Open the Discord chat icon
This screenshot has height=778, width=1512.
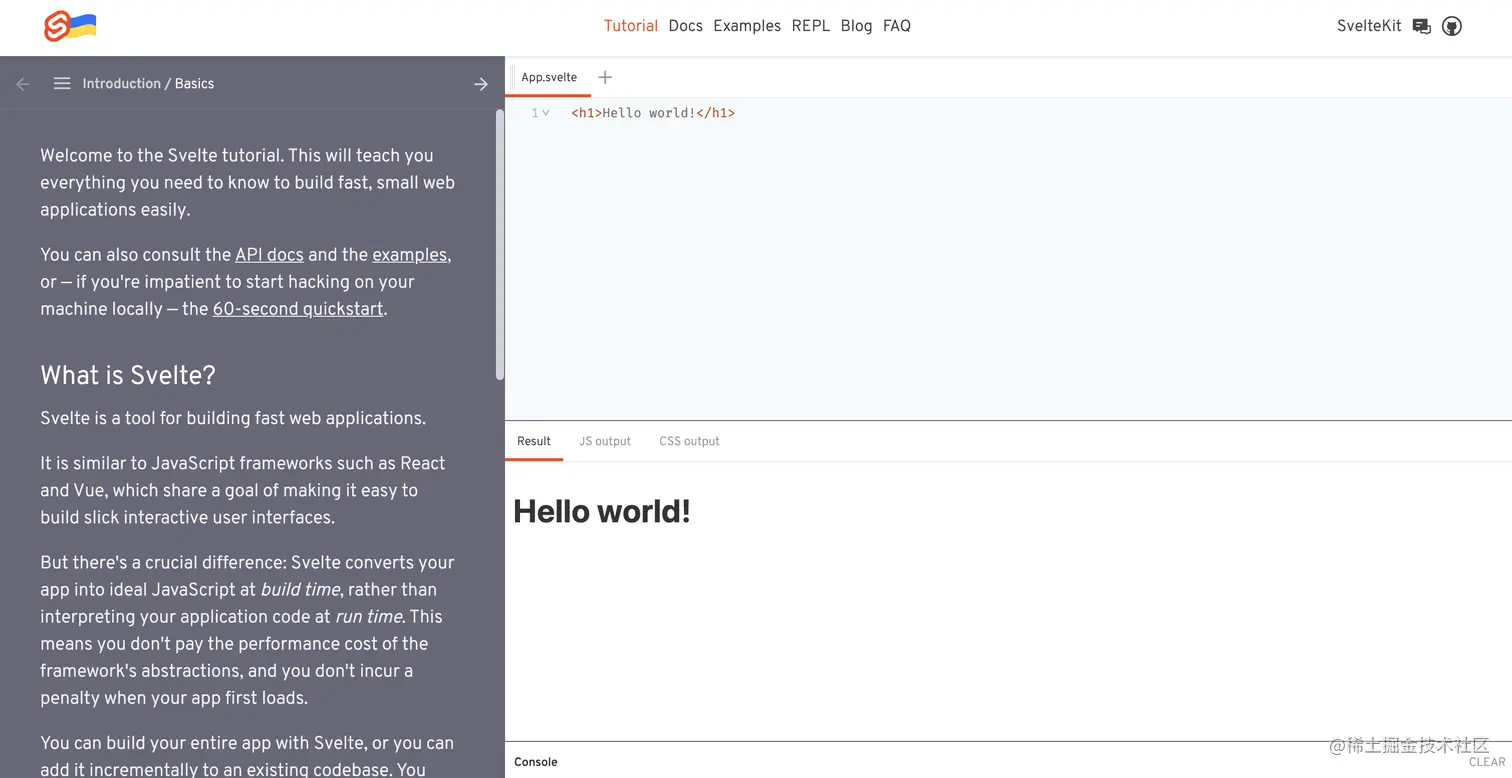1421,27
